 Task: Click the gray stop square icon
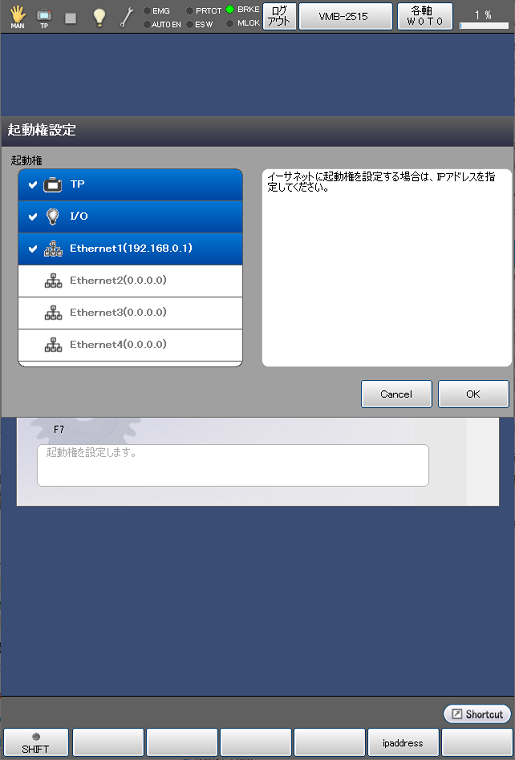click(71, 18)
